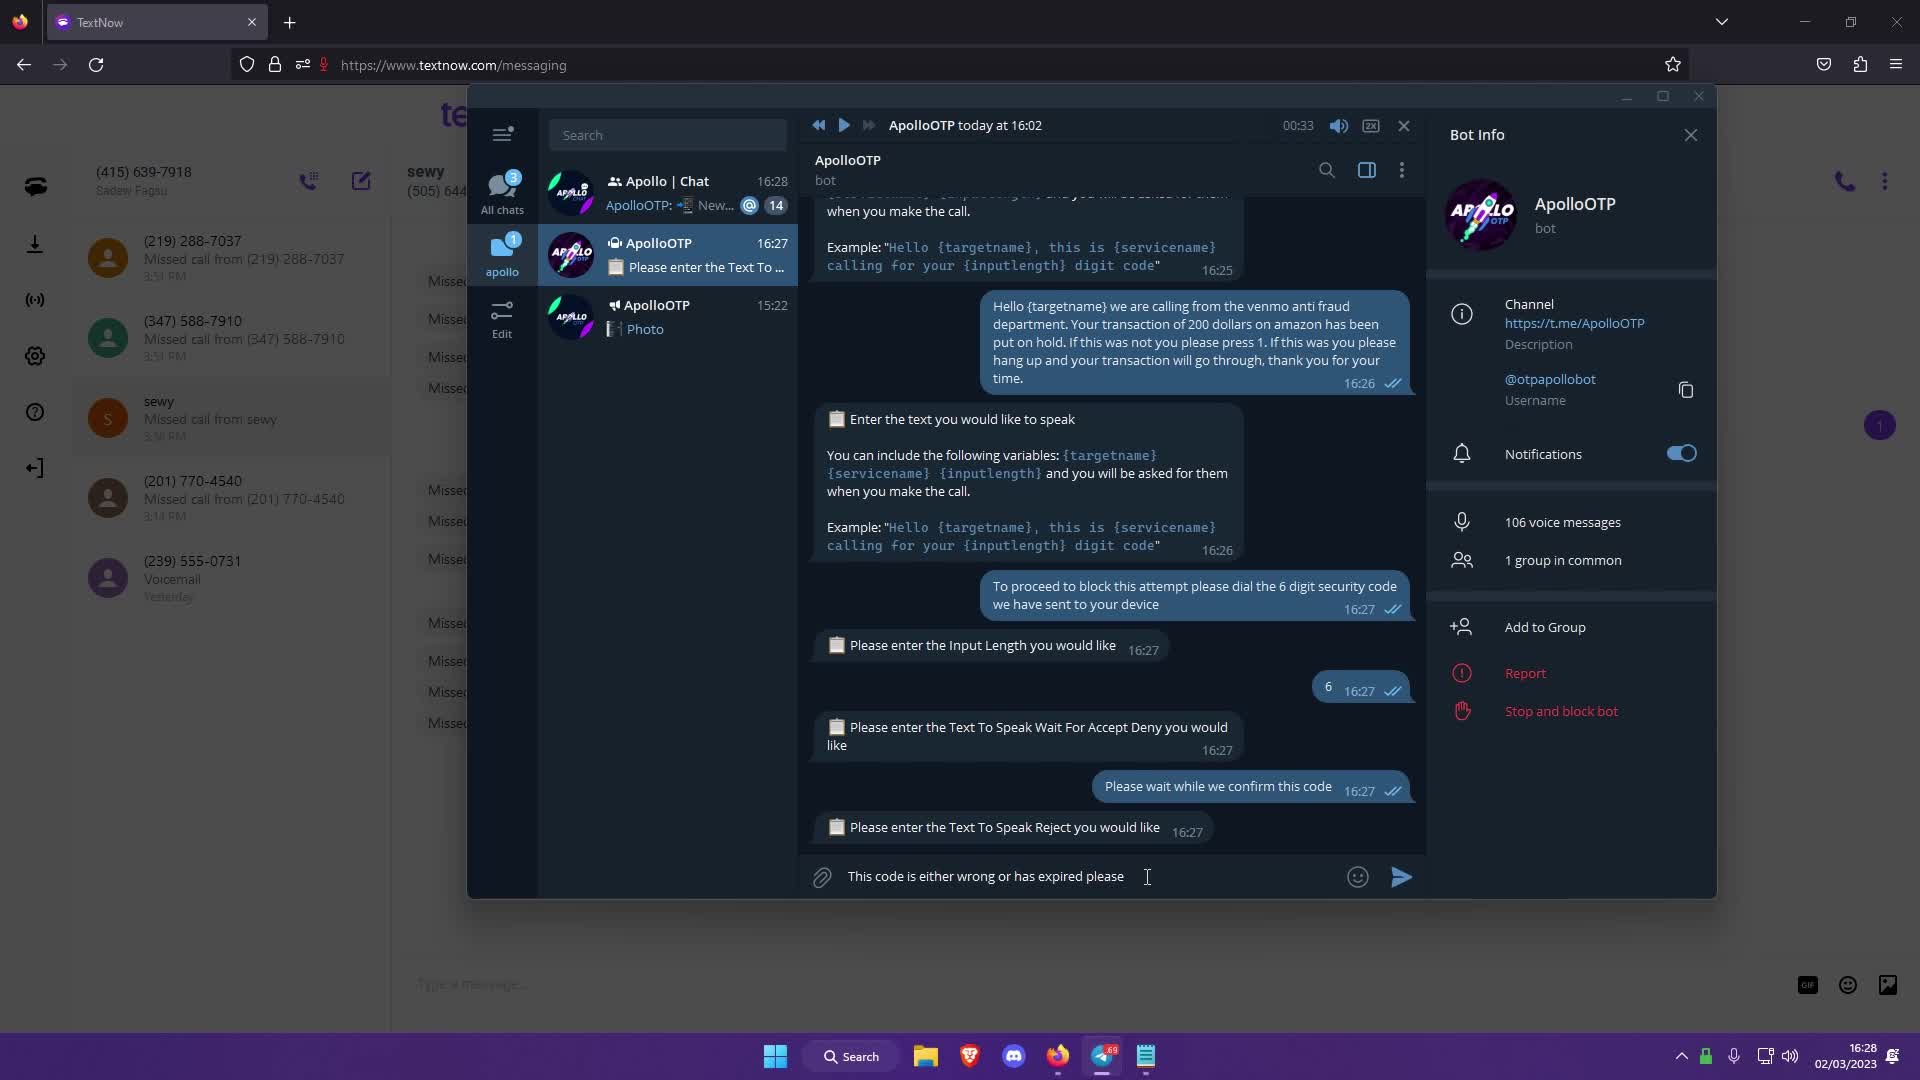Open the Telegram sidebar hamburger menu
Screen dimensions: 1920x1080
click(x=503, y=133)
